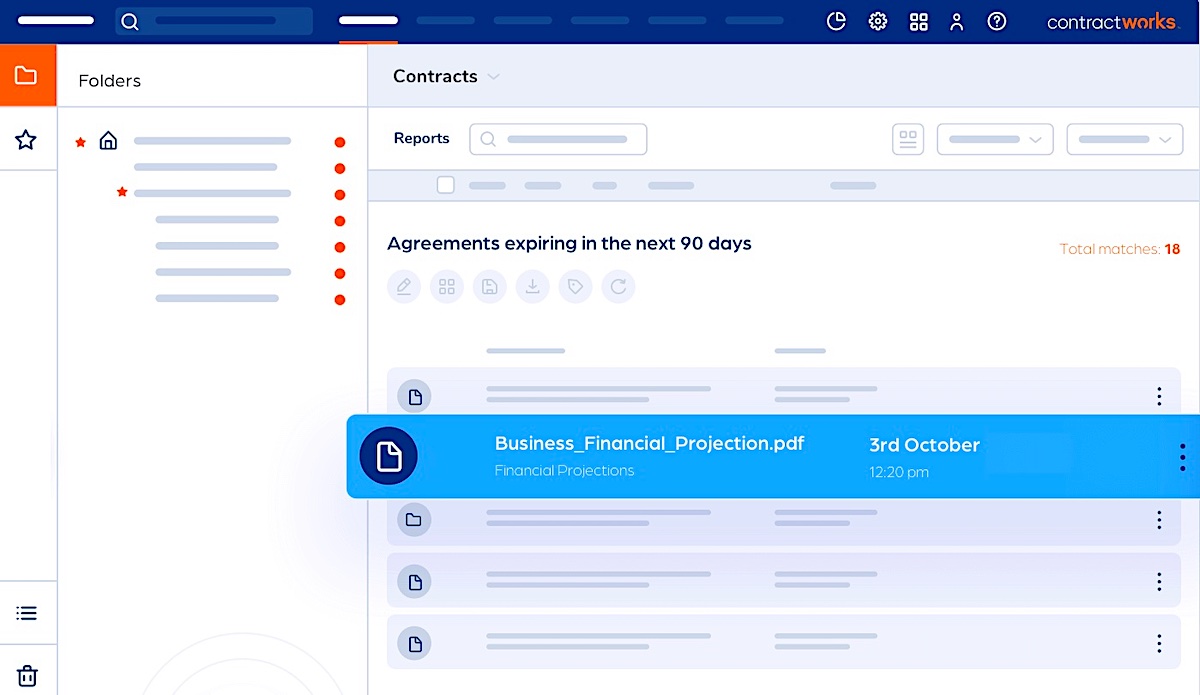
Task: Toggle the layout view button beside dropdowns
Action: tap(908, 139)
